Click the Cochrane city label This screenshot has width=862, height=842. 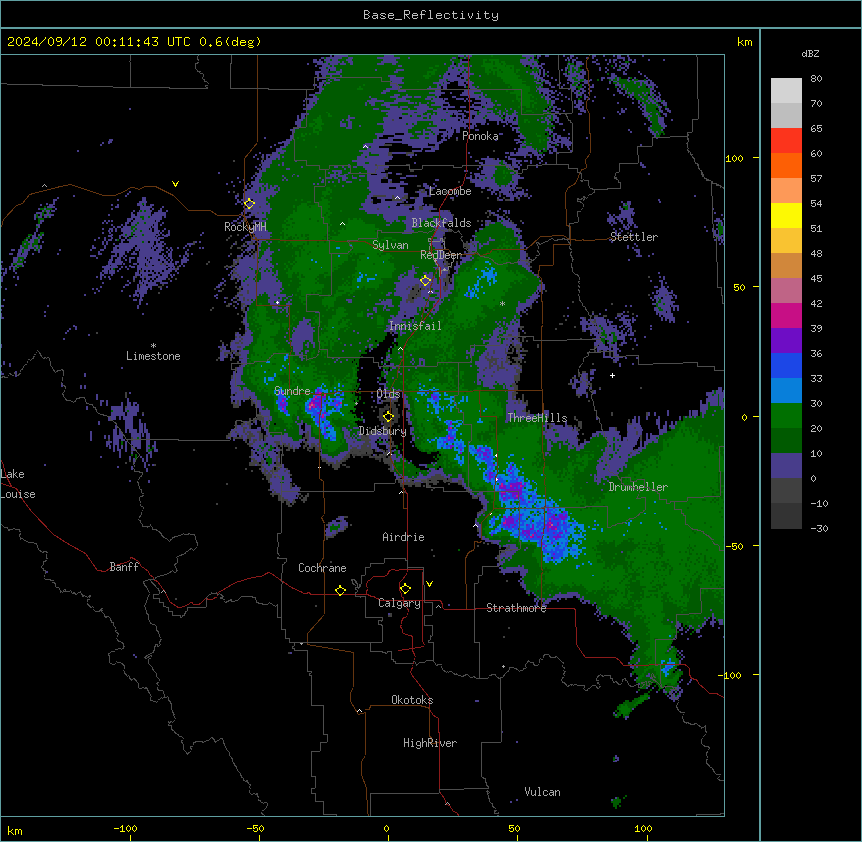click(x=322, y=568)
